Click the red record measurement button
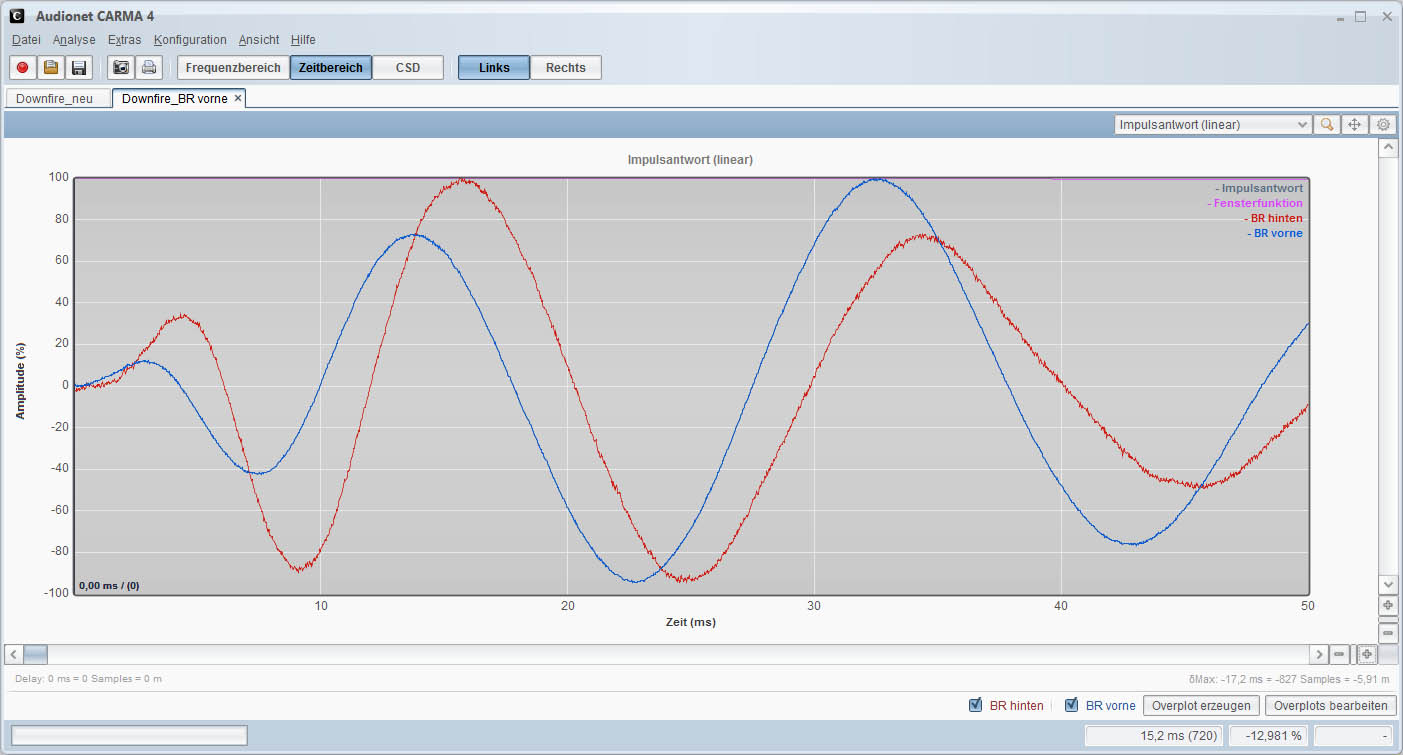Screen dimensions: 1403x755 coord(23,68)
